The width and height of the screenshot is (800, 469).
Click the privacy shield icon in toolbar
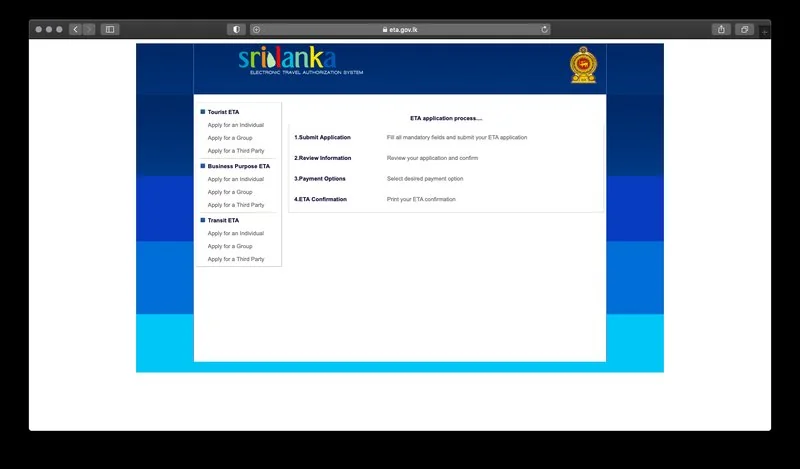tap(236, 30)
